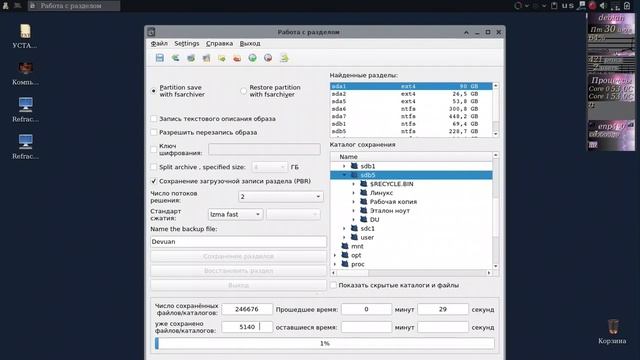
Task: Click the Name column header in tree
Action: pos(411,157)
